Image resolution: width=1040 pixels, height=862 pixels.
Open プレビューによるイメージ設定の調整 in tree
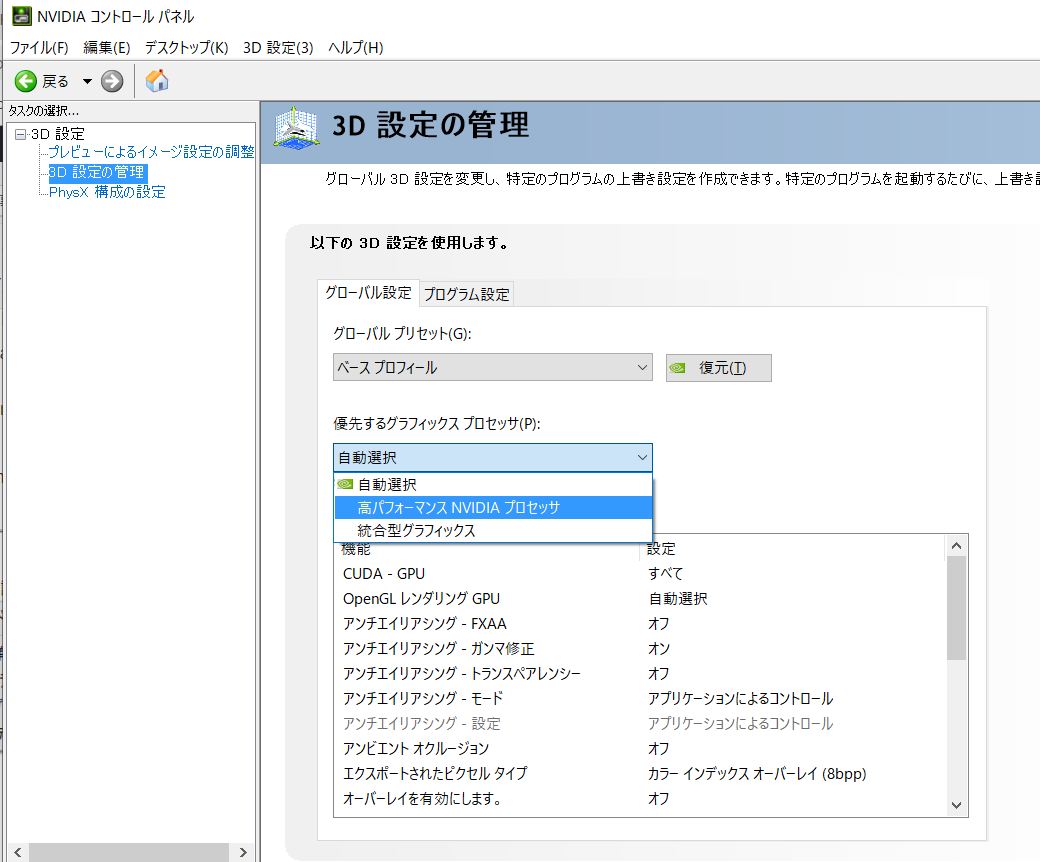pyautogui.click(x=151, y=152)
